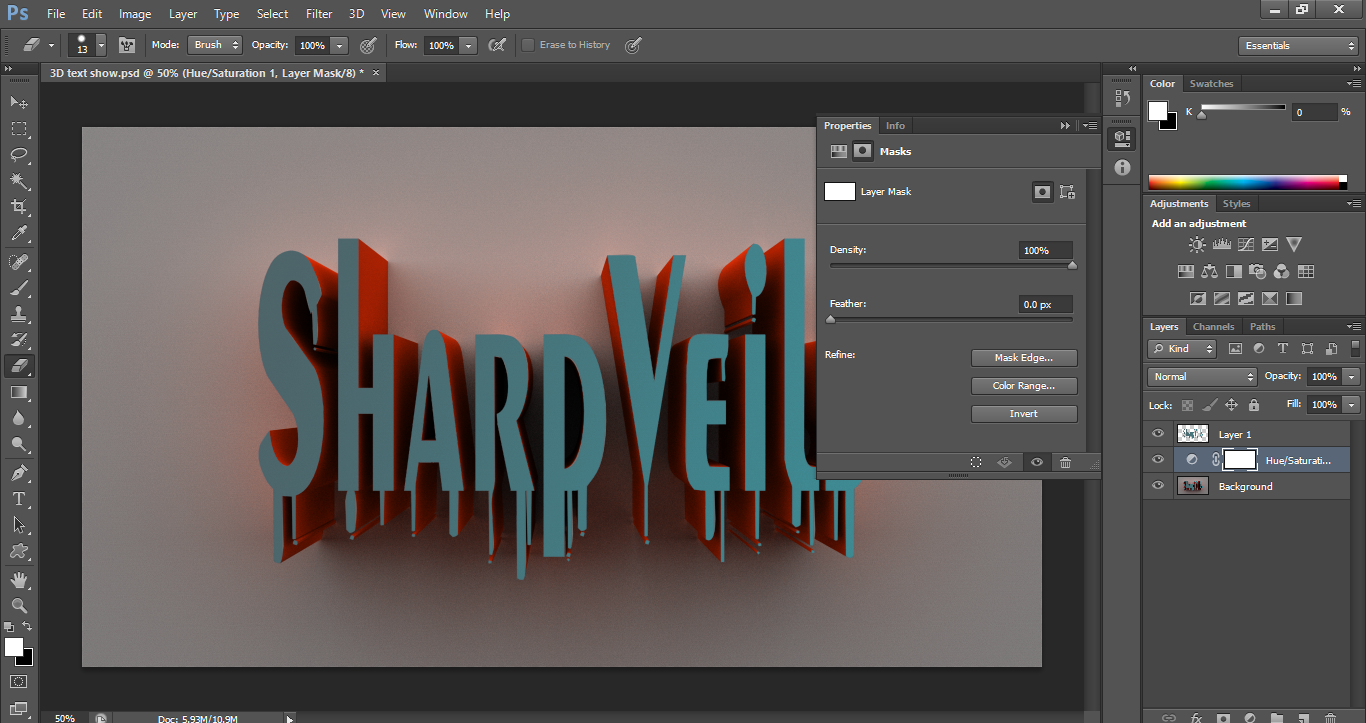Open the eraser Mode dropdown
This screenshot has height=723, width=1366.
[x=216, y=45]
